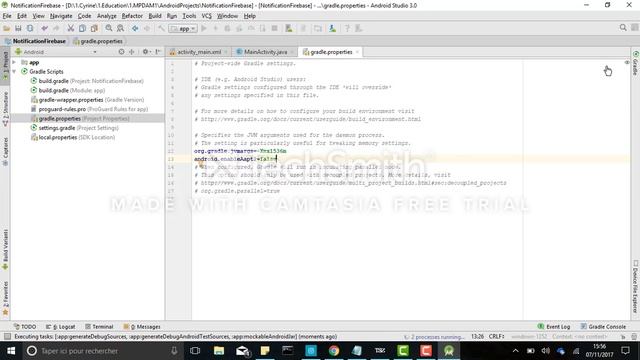Toggle the Captures tool window sidebar button
The width and height of the screenshot is (640, 360).
(x=5, y=151)
